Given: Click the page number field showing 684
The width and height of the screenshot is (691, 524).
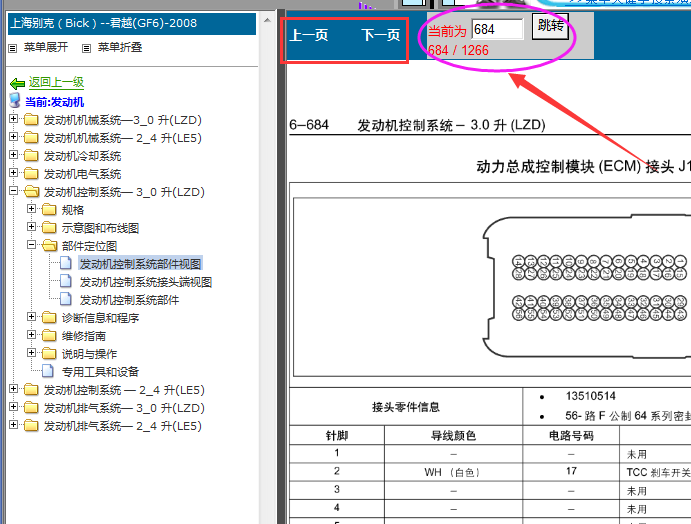Looking at the screenshot, I should [498, 30].
